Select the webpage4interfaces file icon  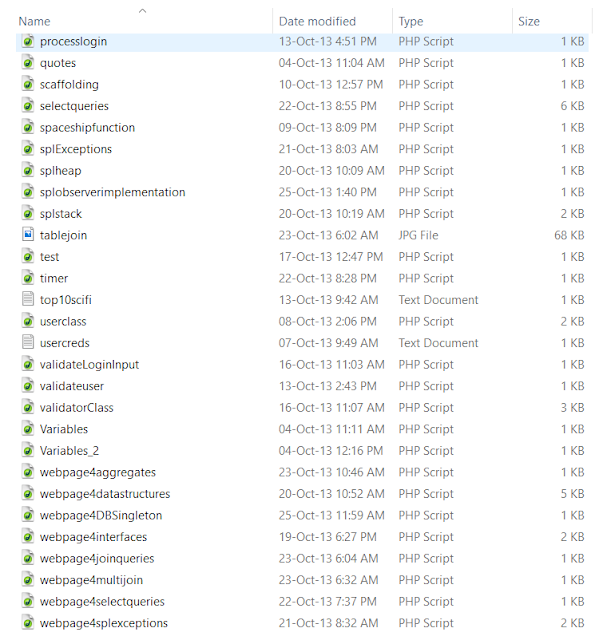[28, 537]
